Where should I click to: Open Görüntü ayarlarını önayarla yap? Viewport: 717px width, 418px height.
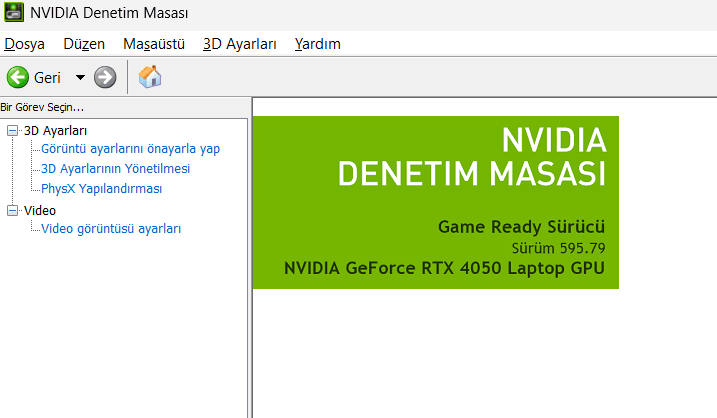click(x=130, y=149)
